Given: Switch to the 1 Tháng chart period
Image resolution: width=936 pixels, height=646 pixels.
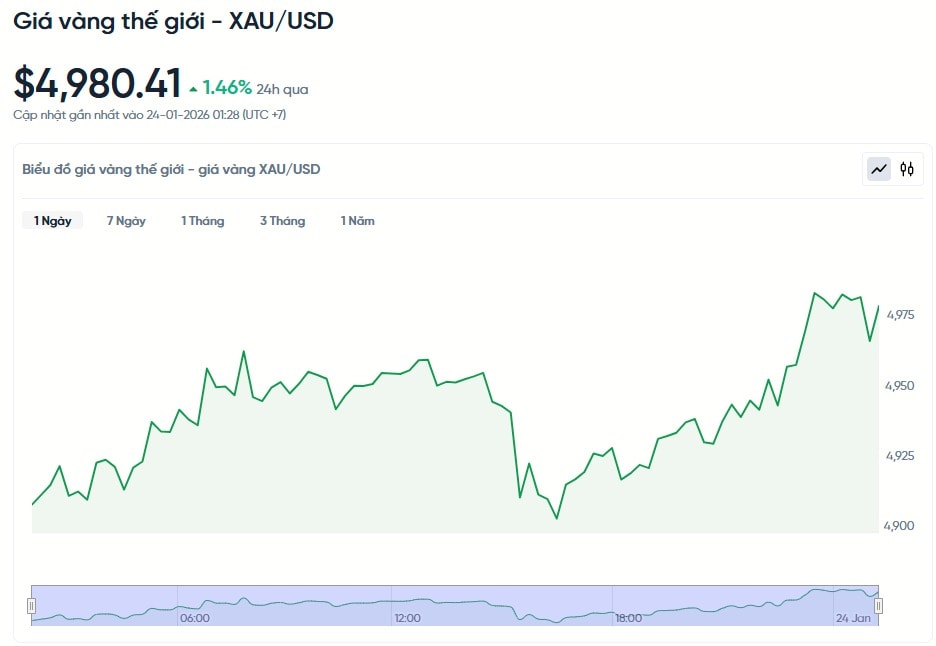Looking at the screenshot, I should 203,220.
